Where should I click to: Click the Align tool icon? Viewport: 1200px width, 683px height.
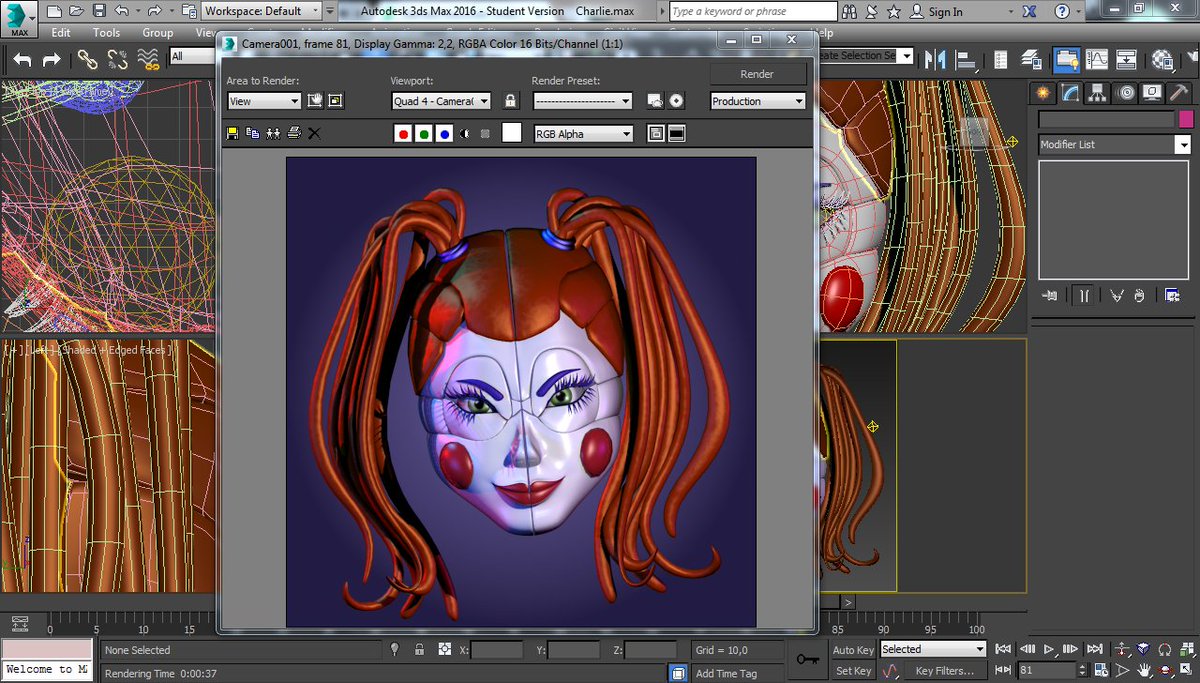[x=968, y=60]
